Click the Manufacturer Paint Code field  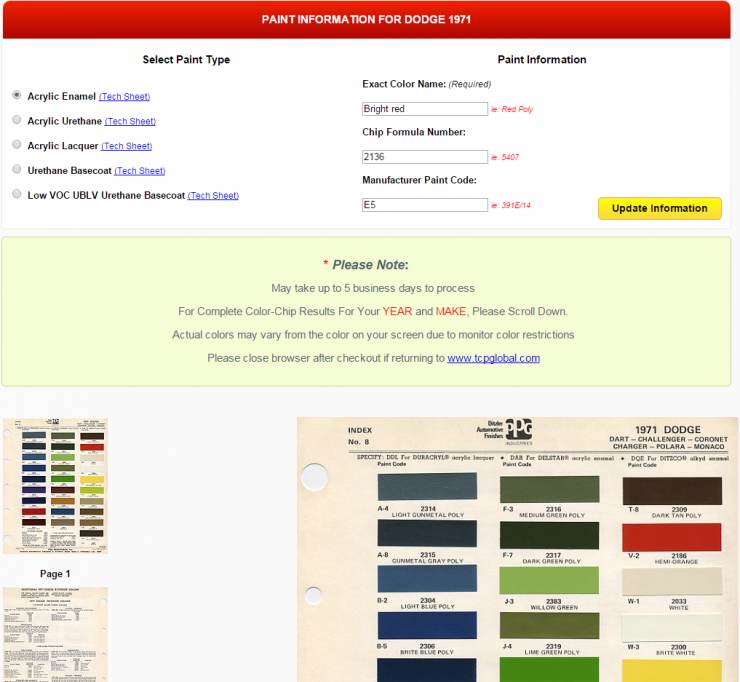pyautogui.click(x=425, y=205)
